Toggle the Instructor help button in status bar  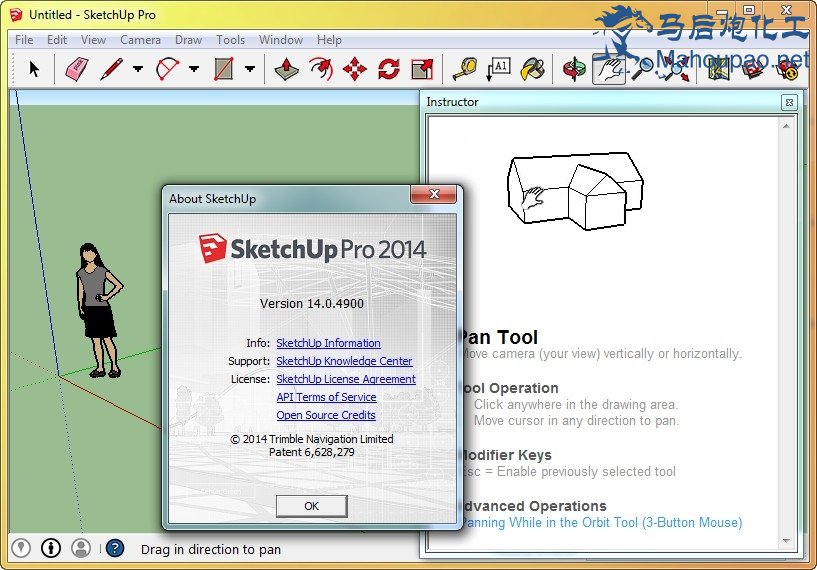[115, 548]
